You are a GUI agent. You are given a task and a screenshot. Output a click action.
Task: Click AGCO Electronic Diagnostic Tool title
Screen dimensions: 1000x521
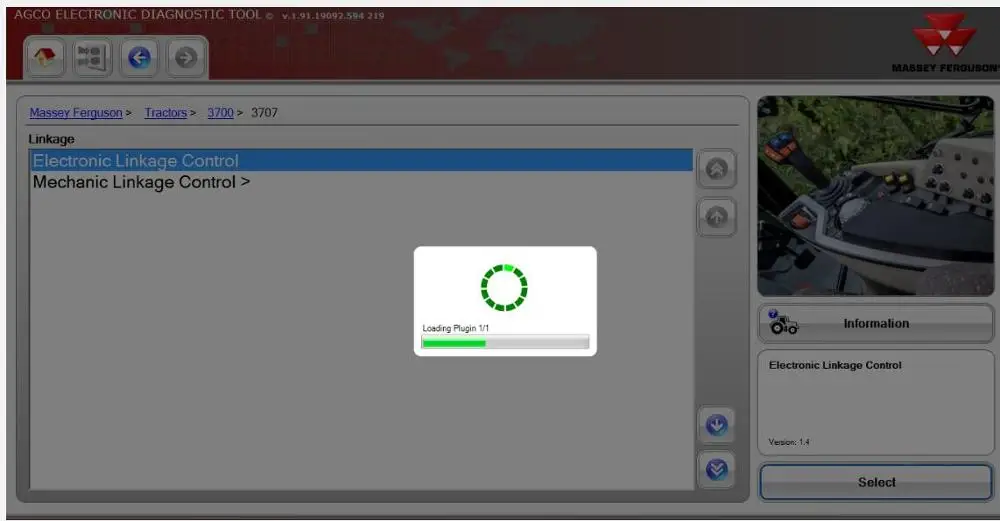(138, 14)
